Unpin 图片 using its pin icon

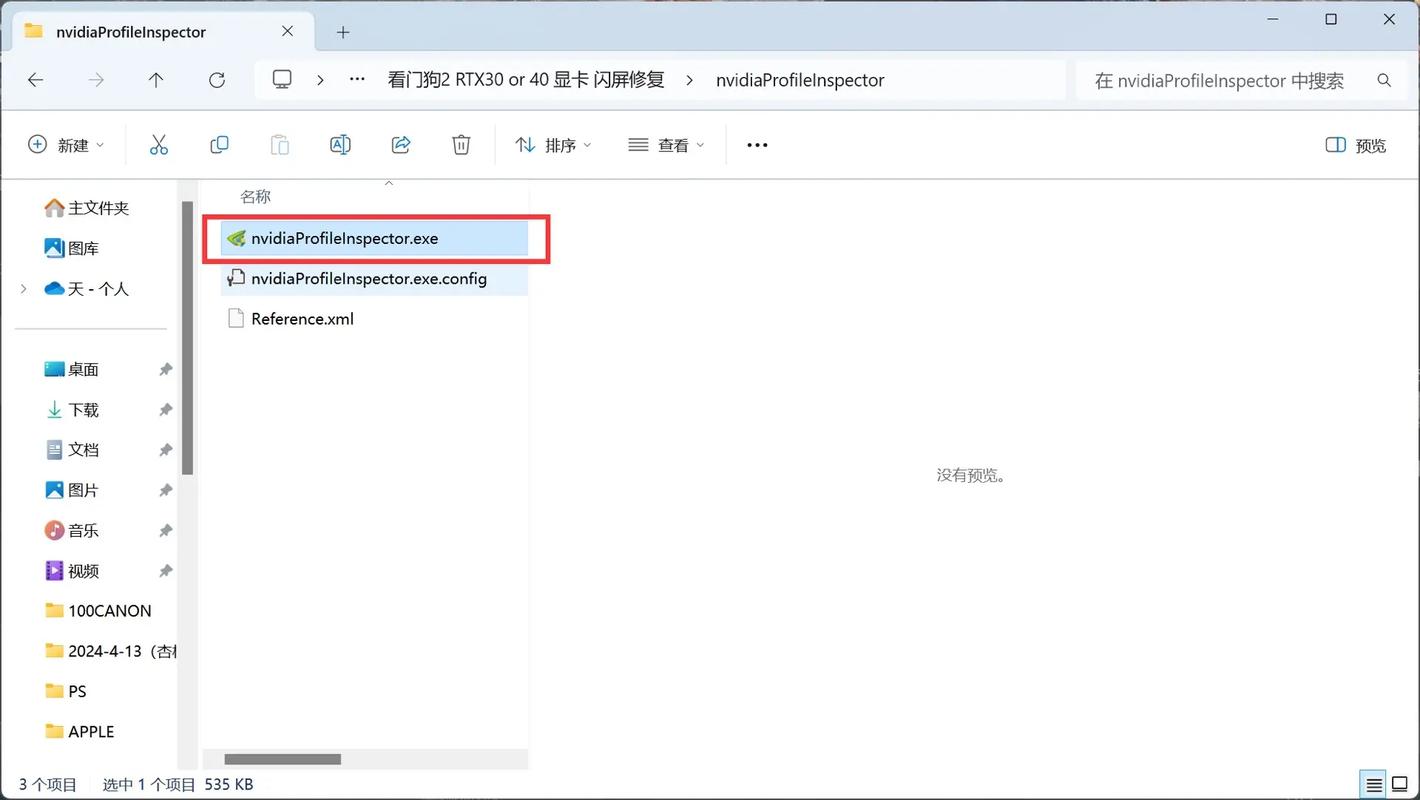[x=166, y=490]
